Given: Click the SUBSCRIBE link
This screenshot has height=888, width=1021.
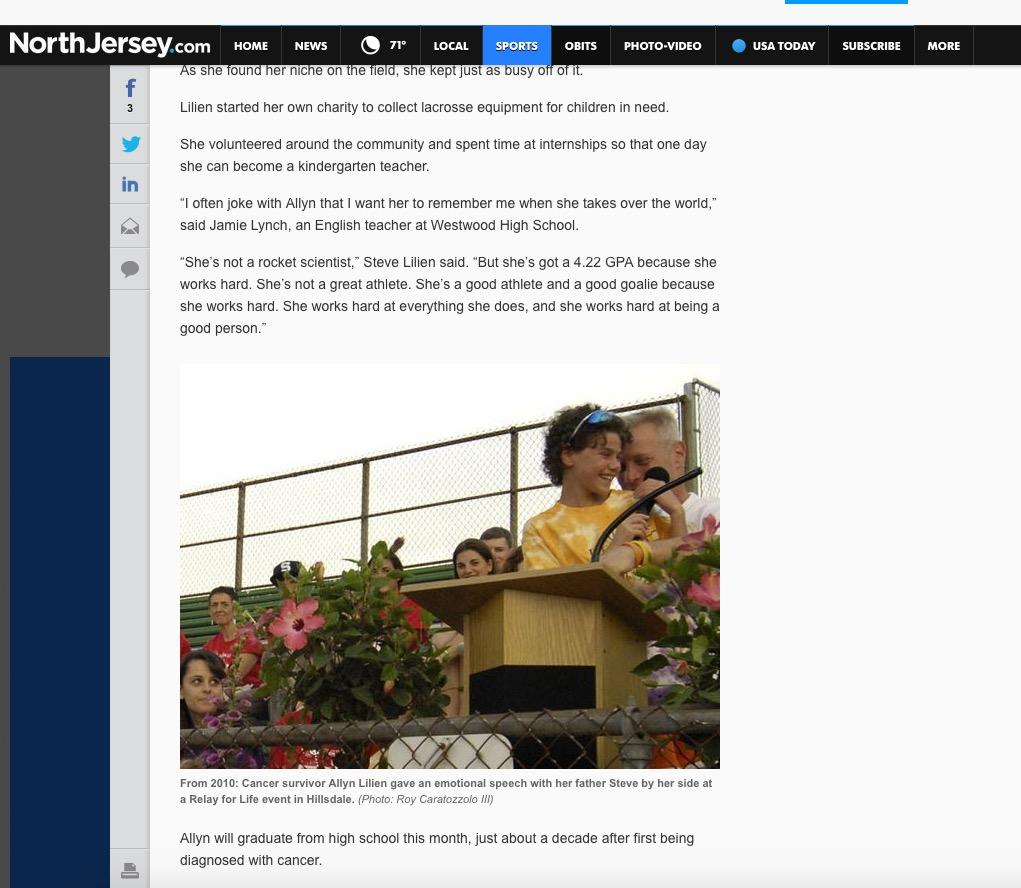Looking at the screenshot, I should [871, 46].
